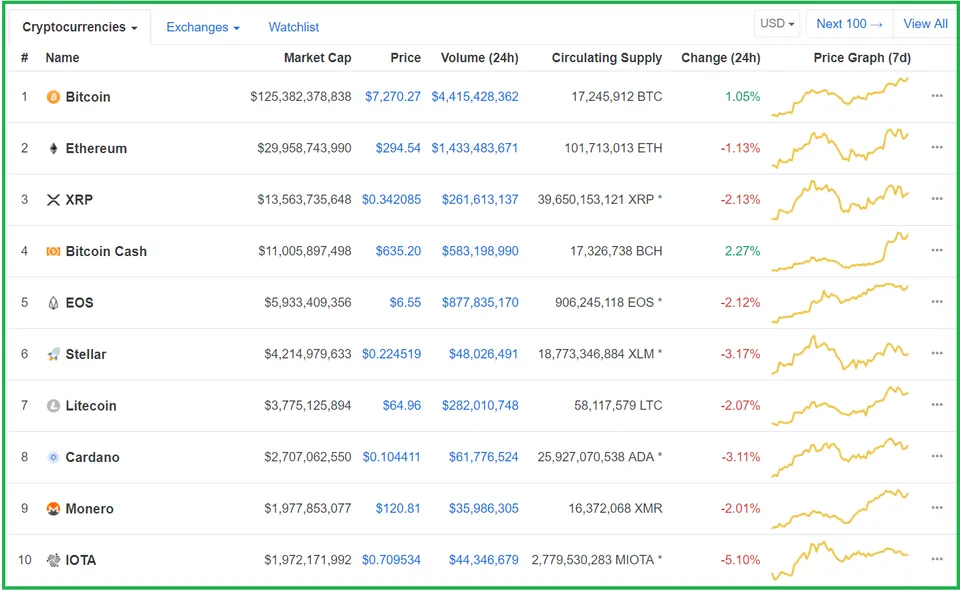Click the Monero logo icon
The width and height of the screenshot is (960, 591).
[x=53, y=508]
